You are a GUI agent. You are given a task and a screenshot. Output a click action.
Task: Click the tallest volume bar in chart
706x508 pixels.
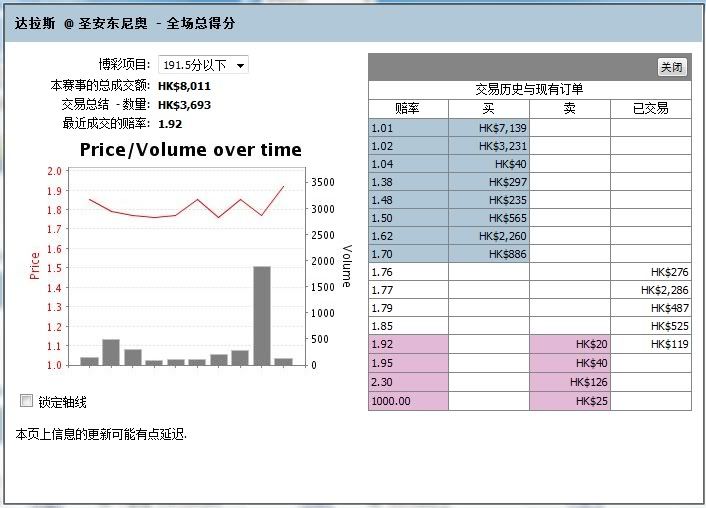[x=262, y=315]
